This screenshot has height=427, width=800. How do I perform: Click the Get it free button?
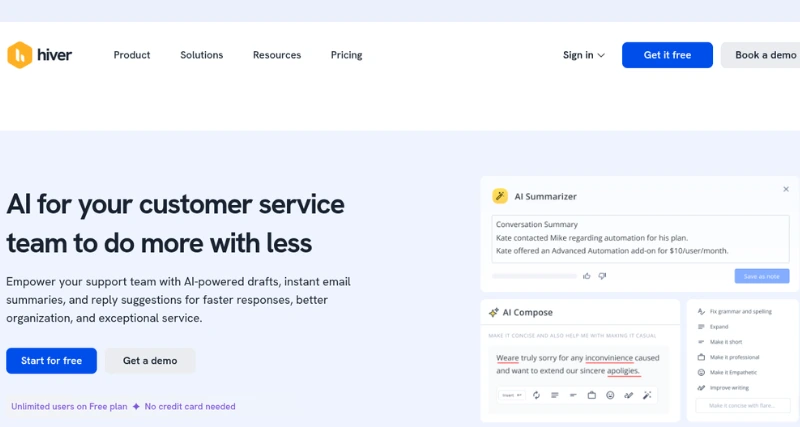[667, 55]
